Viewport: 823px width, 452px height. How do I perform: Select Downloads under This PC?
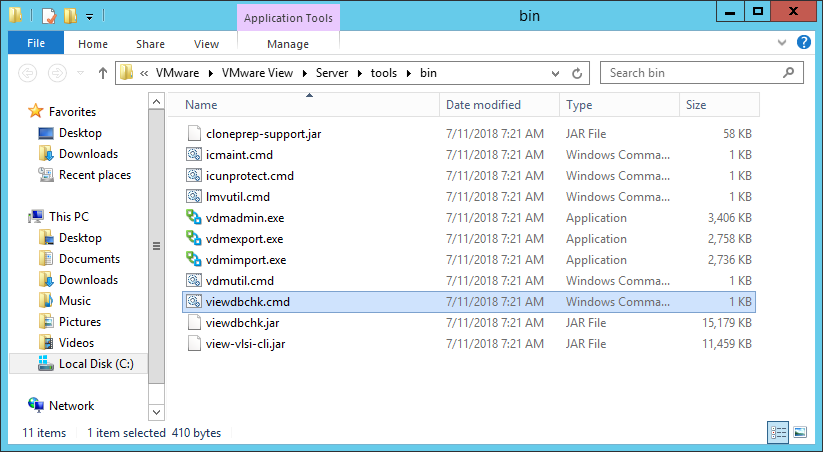point(88,280)
